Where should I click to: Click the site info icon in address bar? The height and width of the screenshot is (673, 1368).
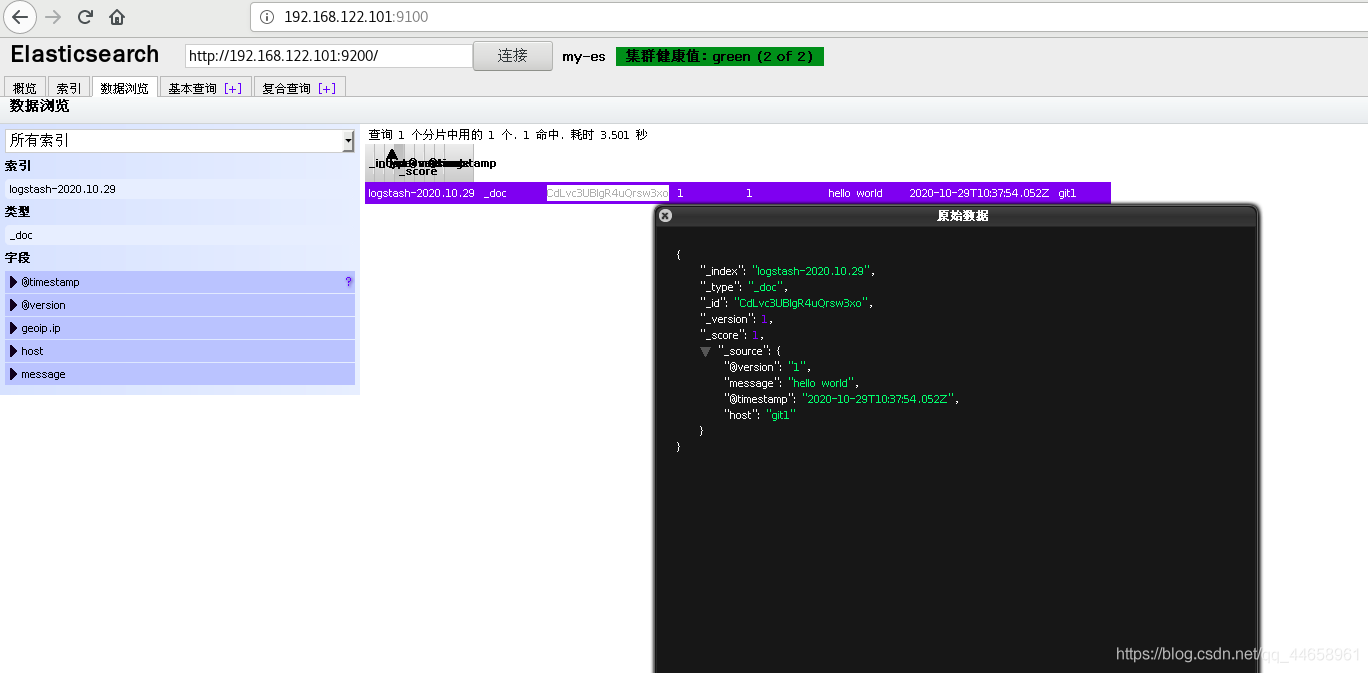(x=266, y=17)
